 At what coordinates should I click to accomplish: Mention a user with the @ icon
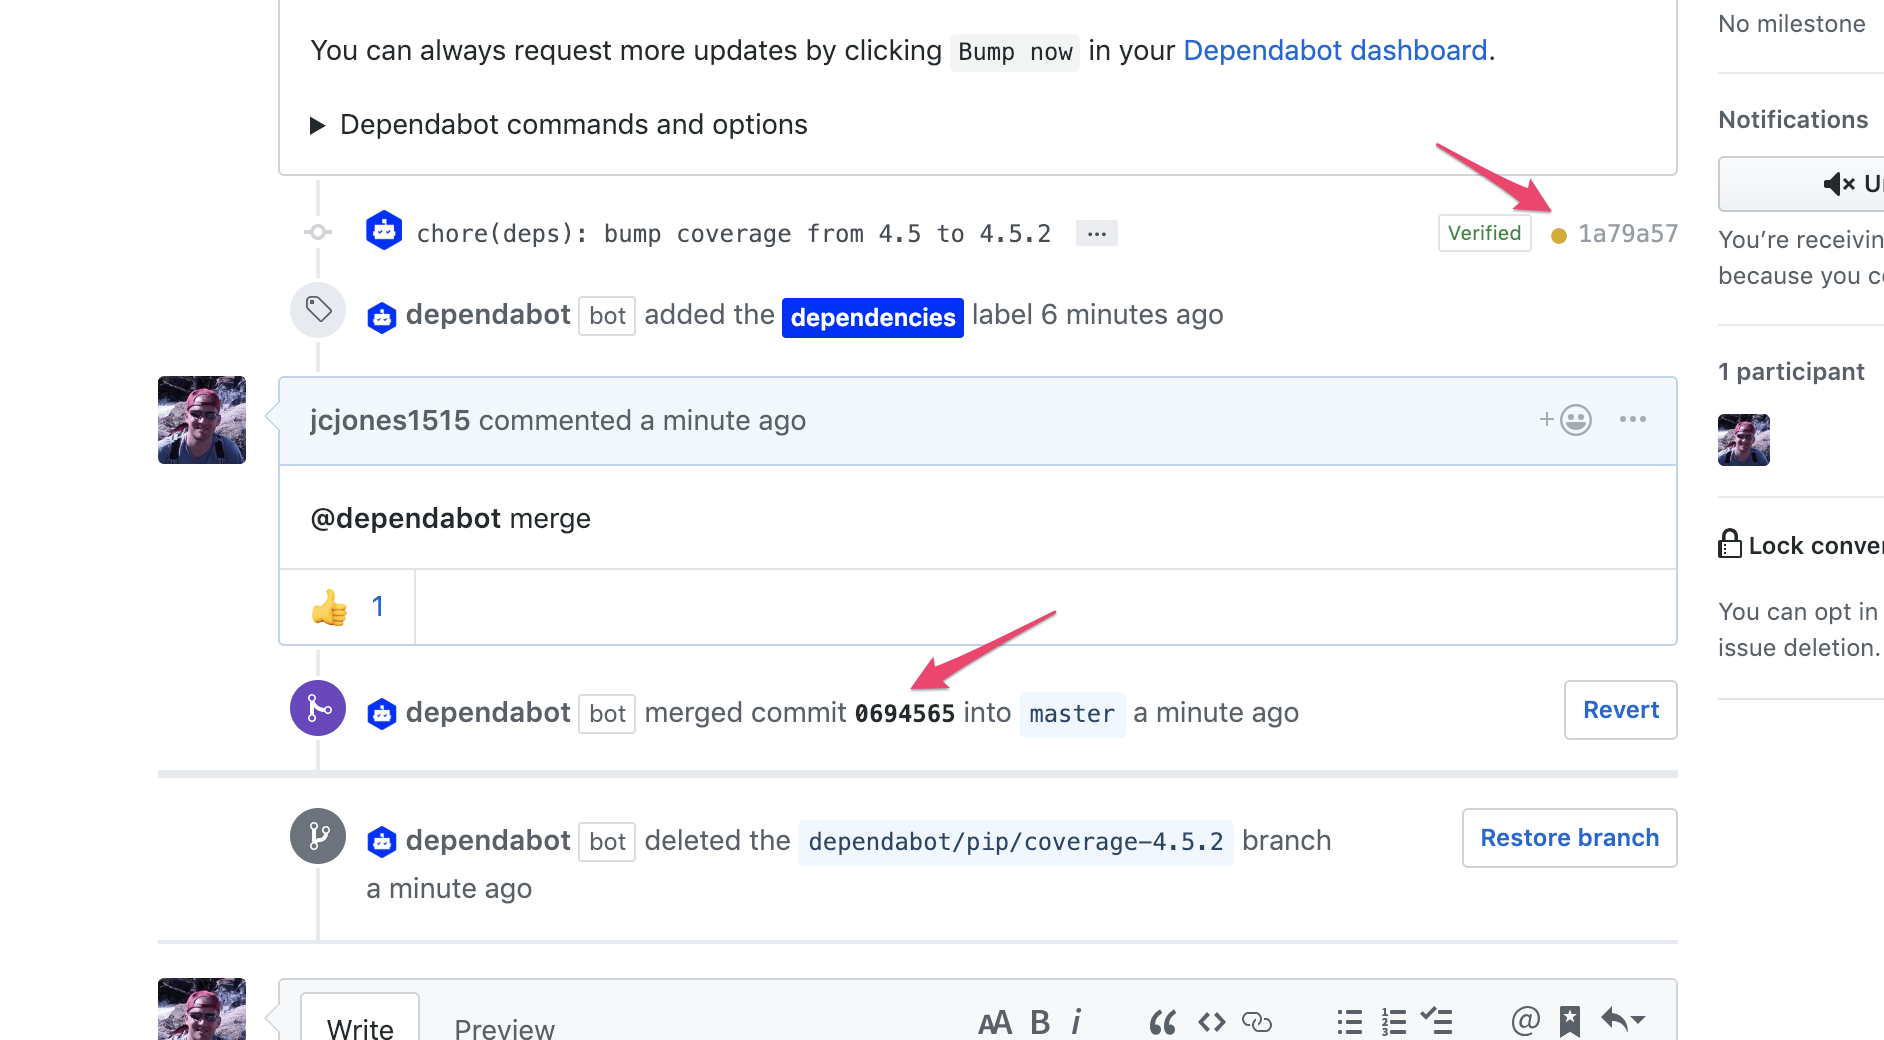[1524, 1022]
